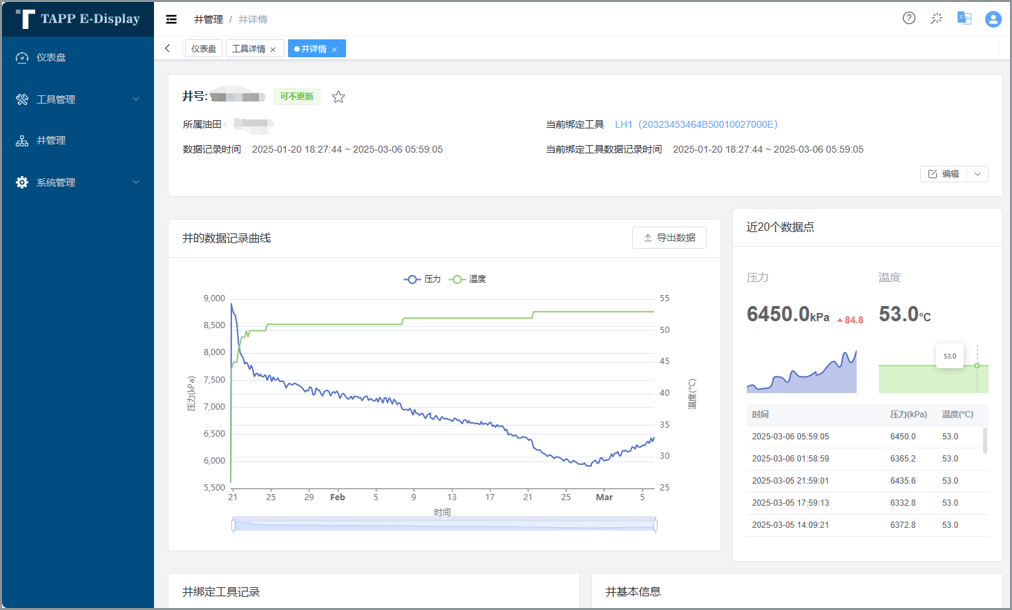Click the 编辑 button
This screenshot has width=1012, height=610.
coord(944,174)
